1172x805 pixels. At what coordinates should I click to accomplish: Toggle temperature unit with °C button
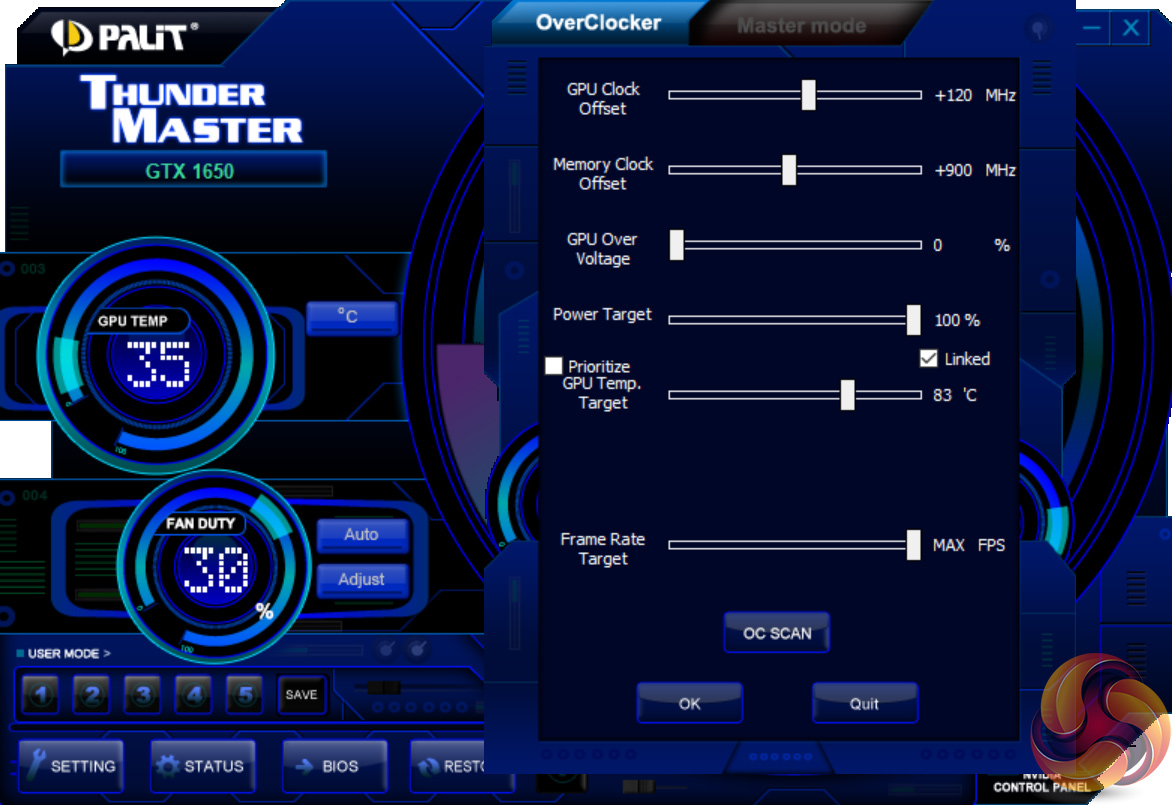351,317
